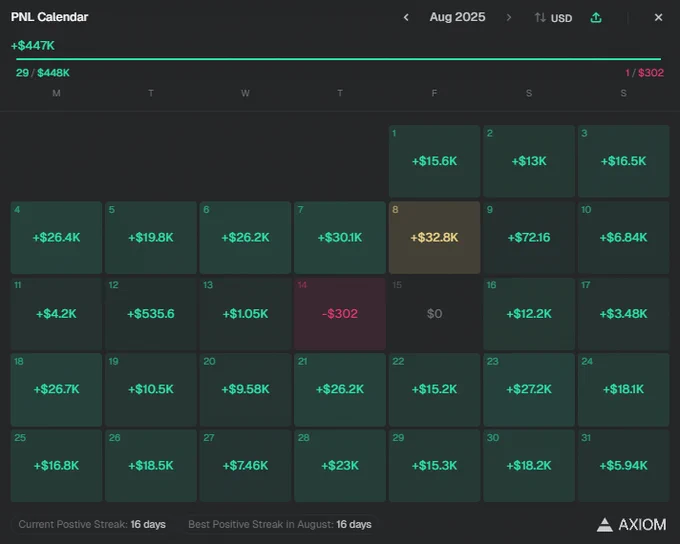Screen dimensions: 680x544
Task: Select day 9 with +$72.16
Action: click(529, 237)
